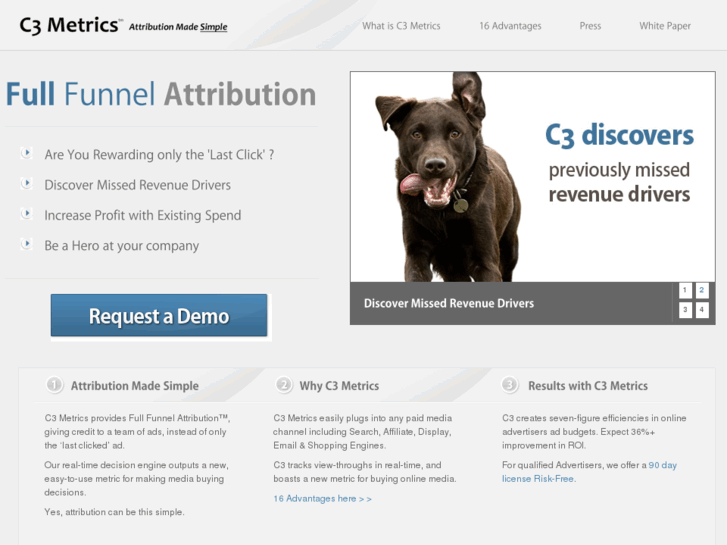Viewport: 727px width, 545px height.
Task: Follow the 16 Advantages here link
Action: pyautogui.click(x=322, y=499)
